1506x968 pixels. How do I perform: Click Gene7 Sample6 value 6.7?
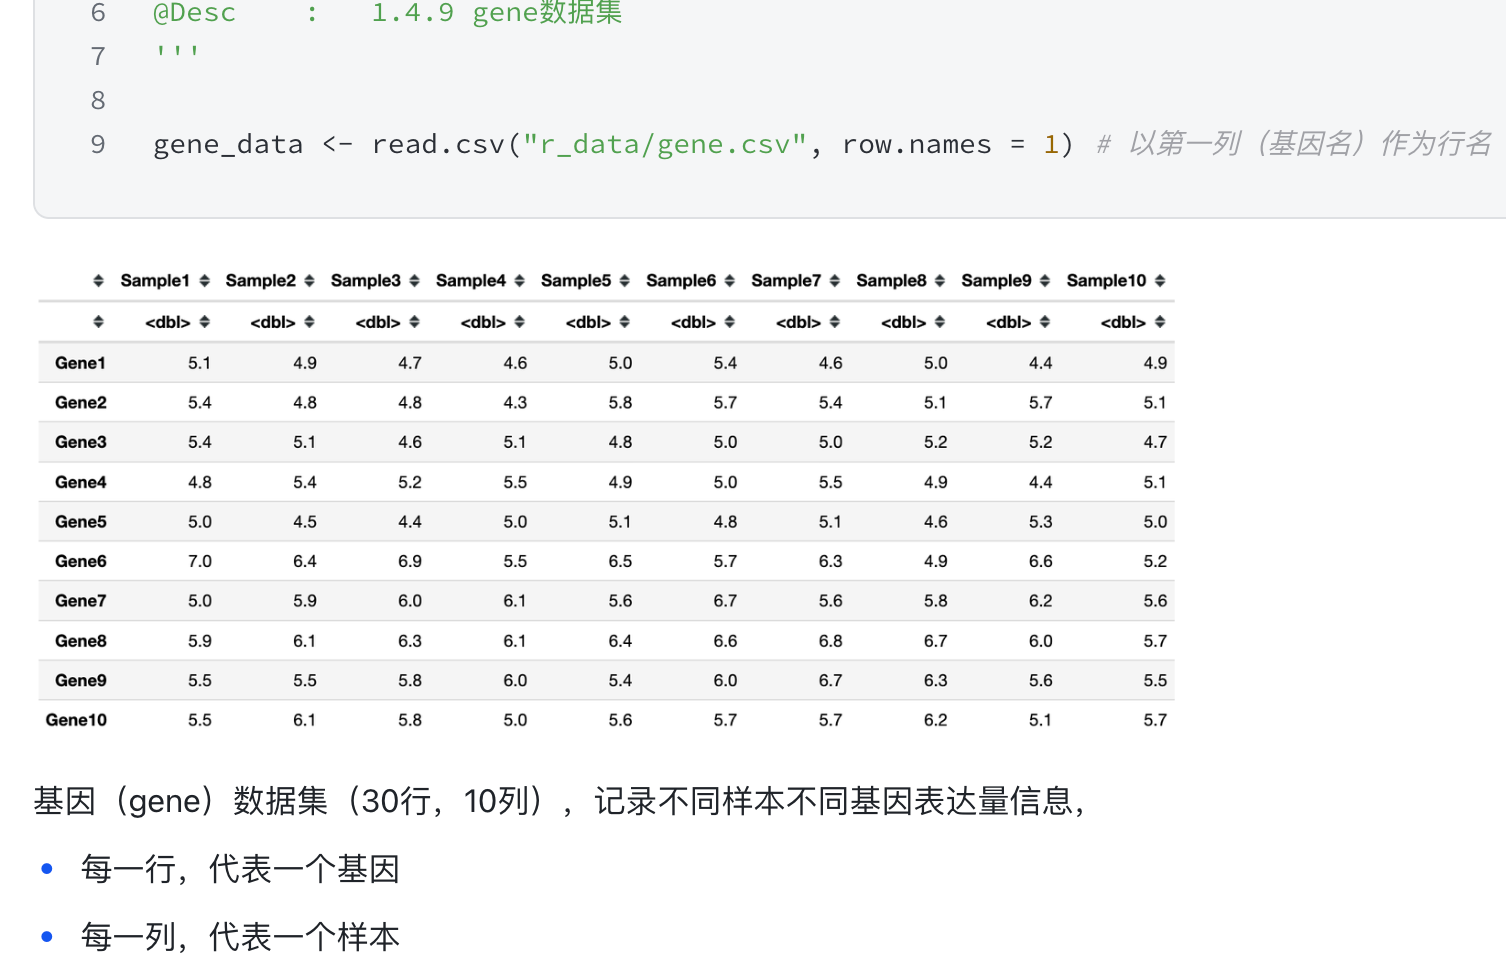[725, 601]
